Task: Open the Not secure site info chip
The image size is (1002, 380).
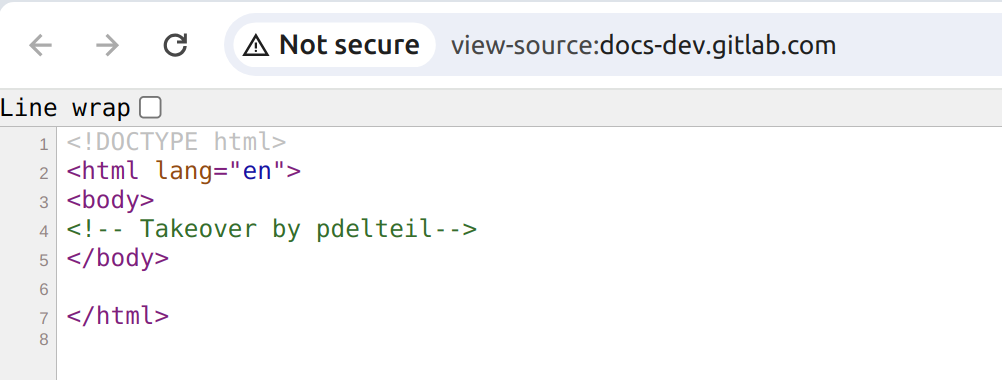Action: [x=335, y=45]
